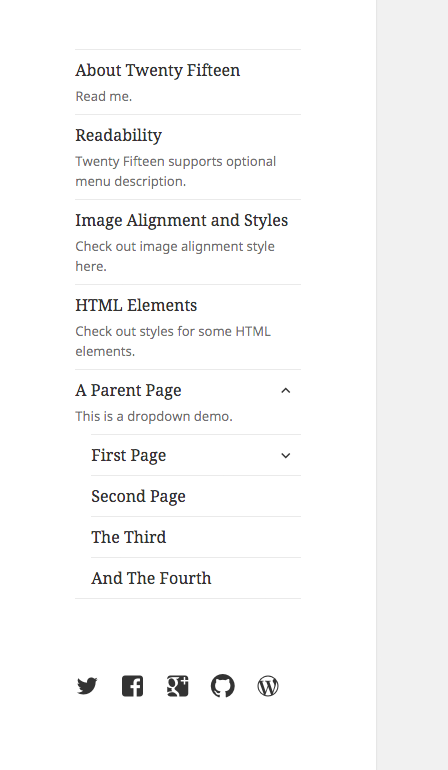
Task: Collapse the A Parent Page submenu chevron
Action: click(285, 391)
